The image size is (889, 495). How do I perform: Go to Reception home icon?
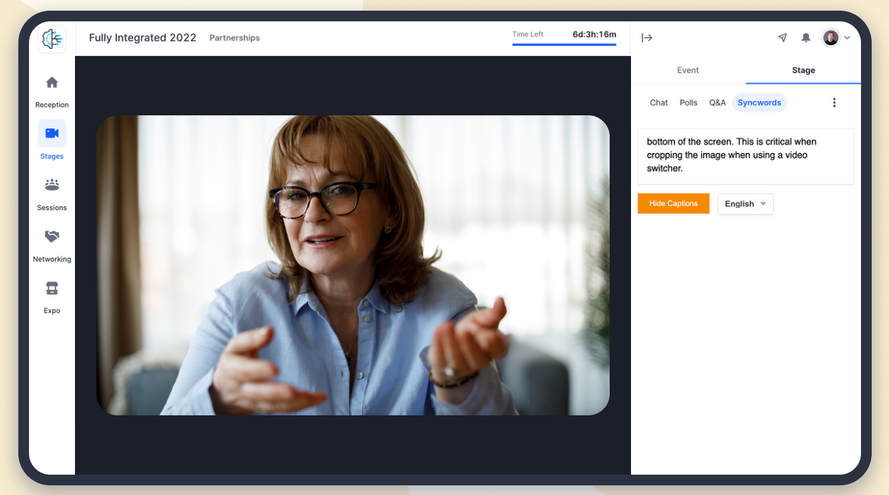(52, 83)
